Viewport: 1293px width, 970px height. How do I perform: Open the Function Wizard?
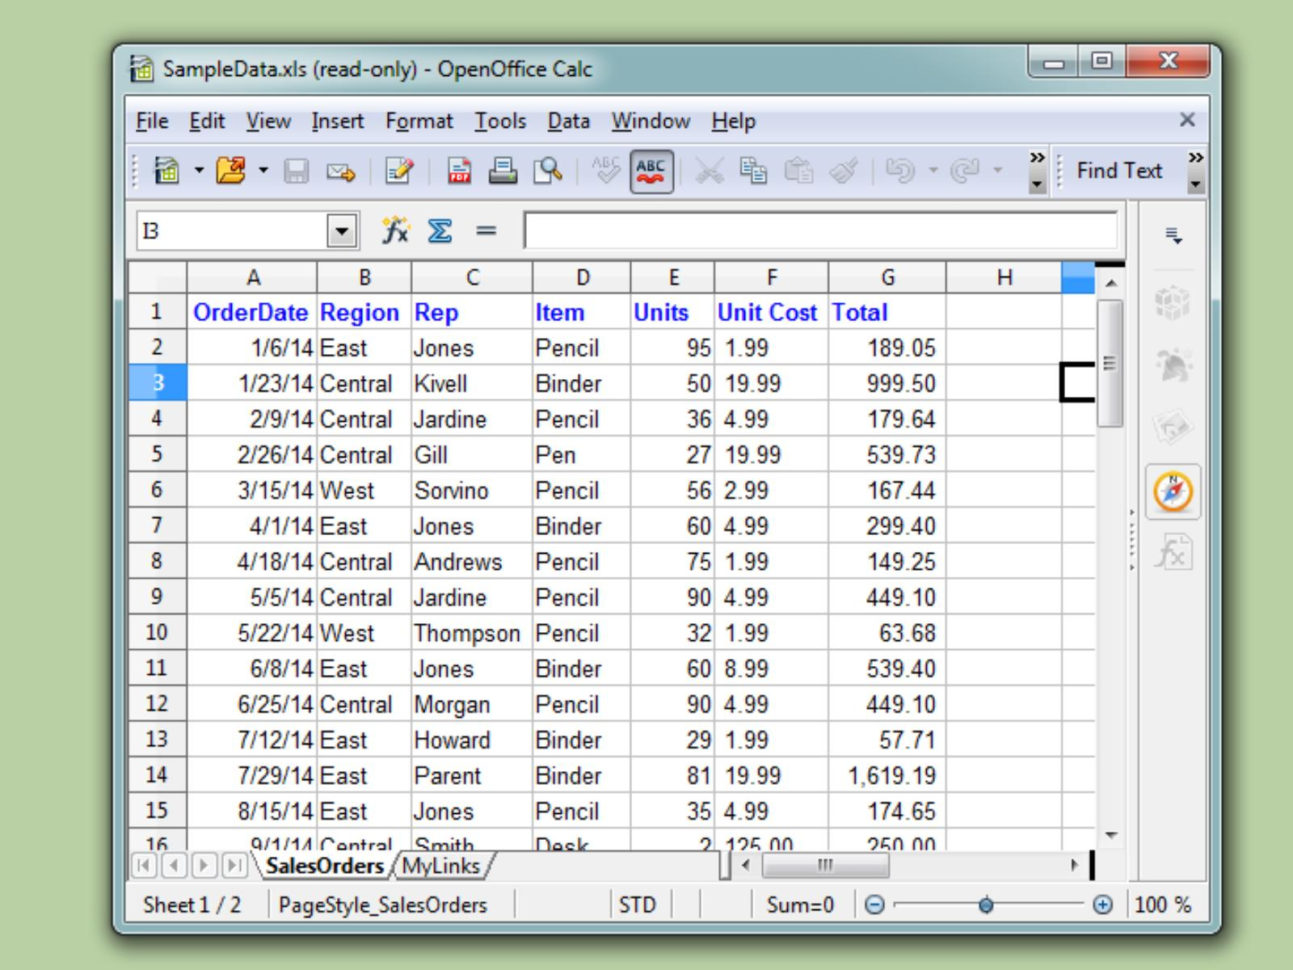pyautogui.click(x=396, y=229)
